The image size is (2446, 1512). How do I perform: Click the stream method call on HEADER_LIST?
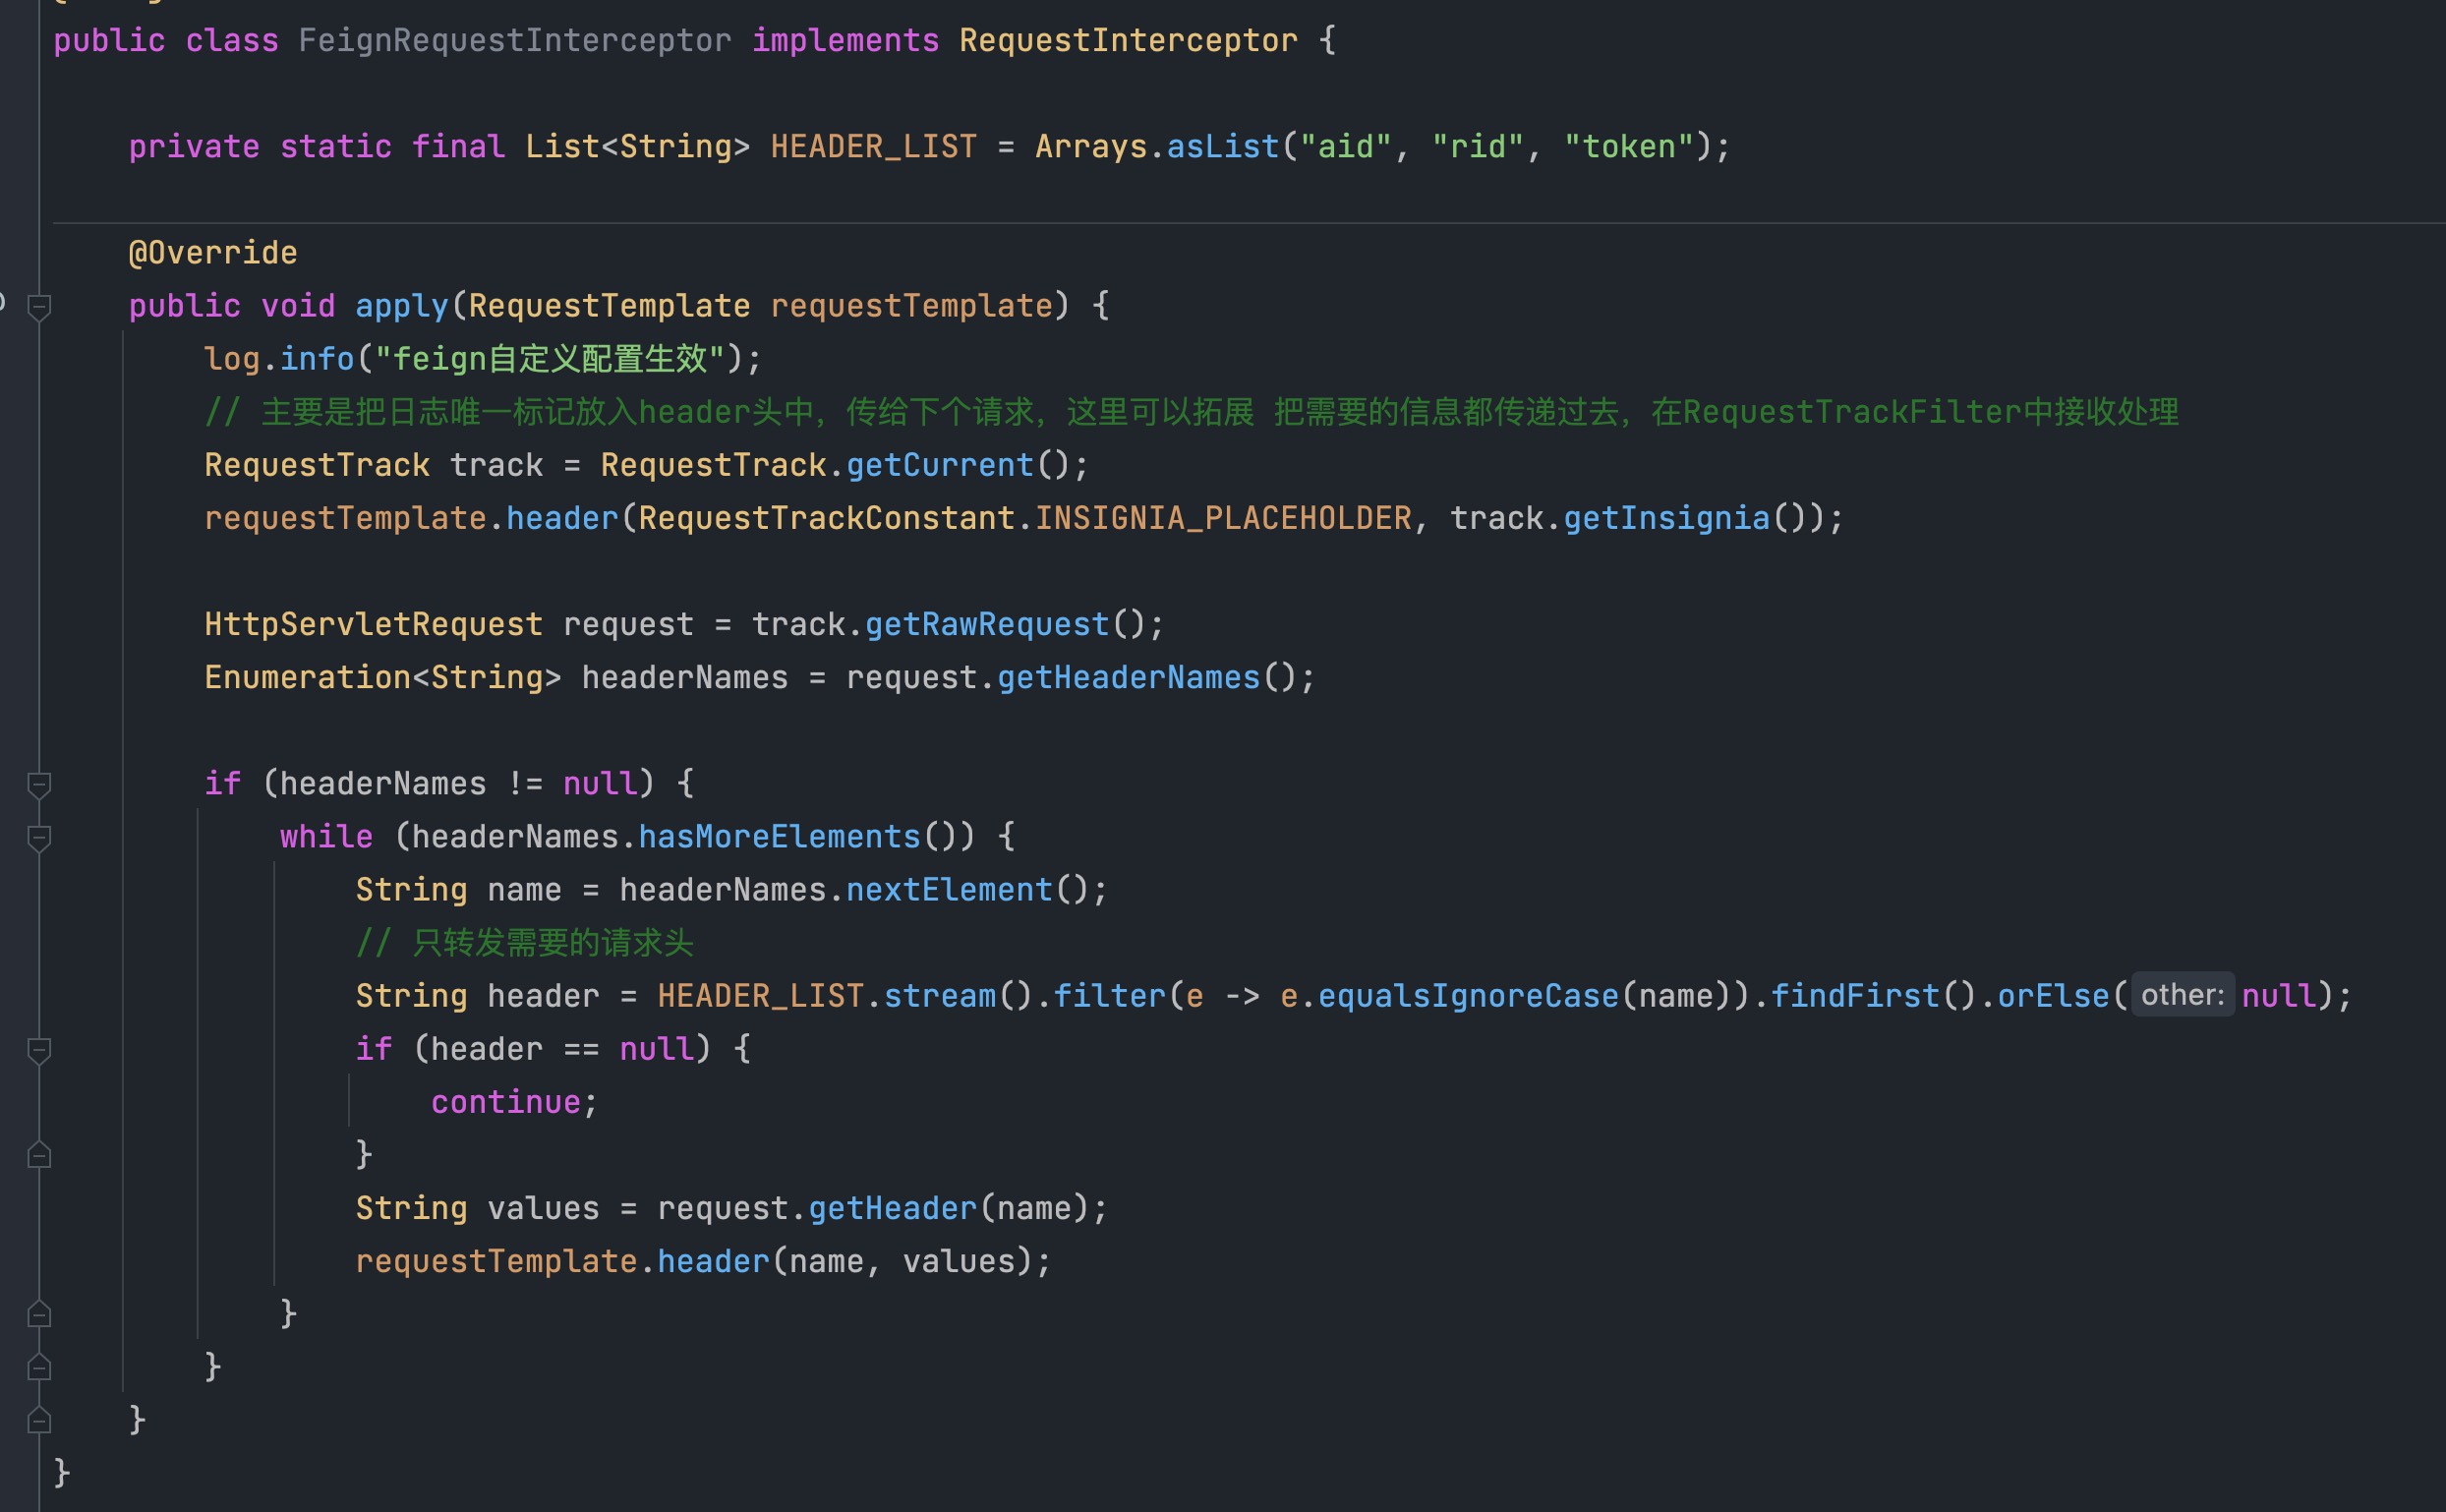939,996
